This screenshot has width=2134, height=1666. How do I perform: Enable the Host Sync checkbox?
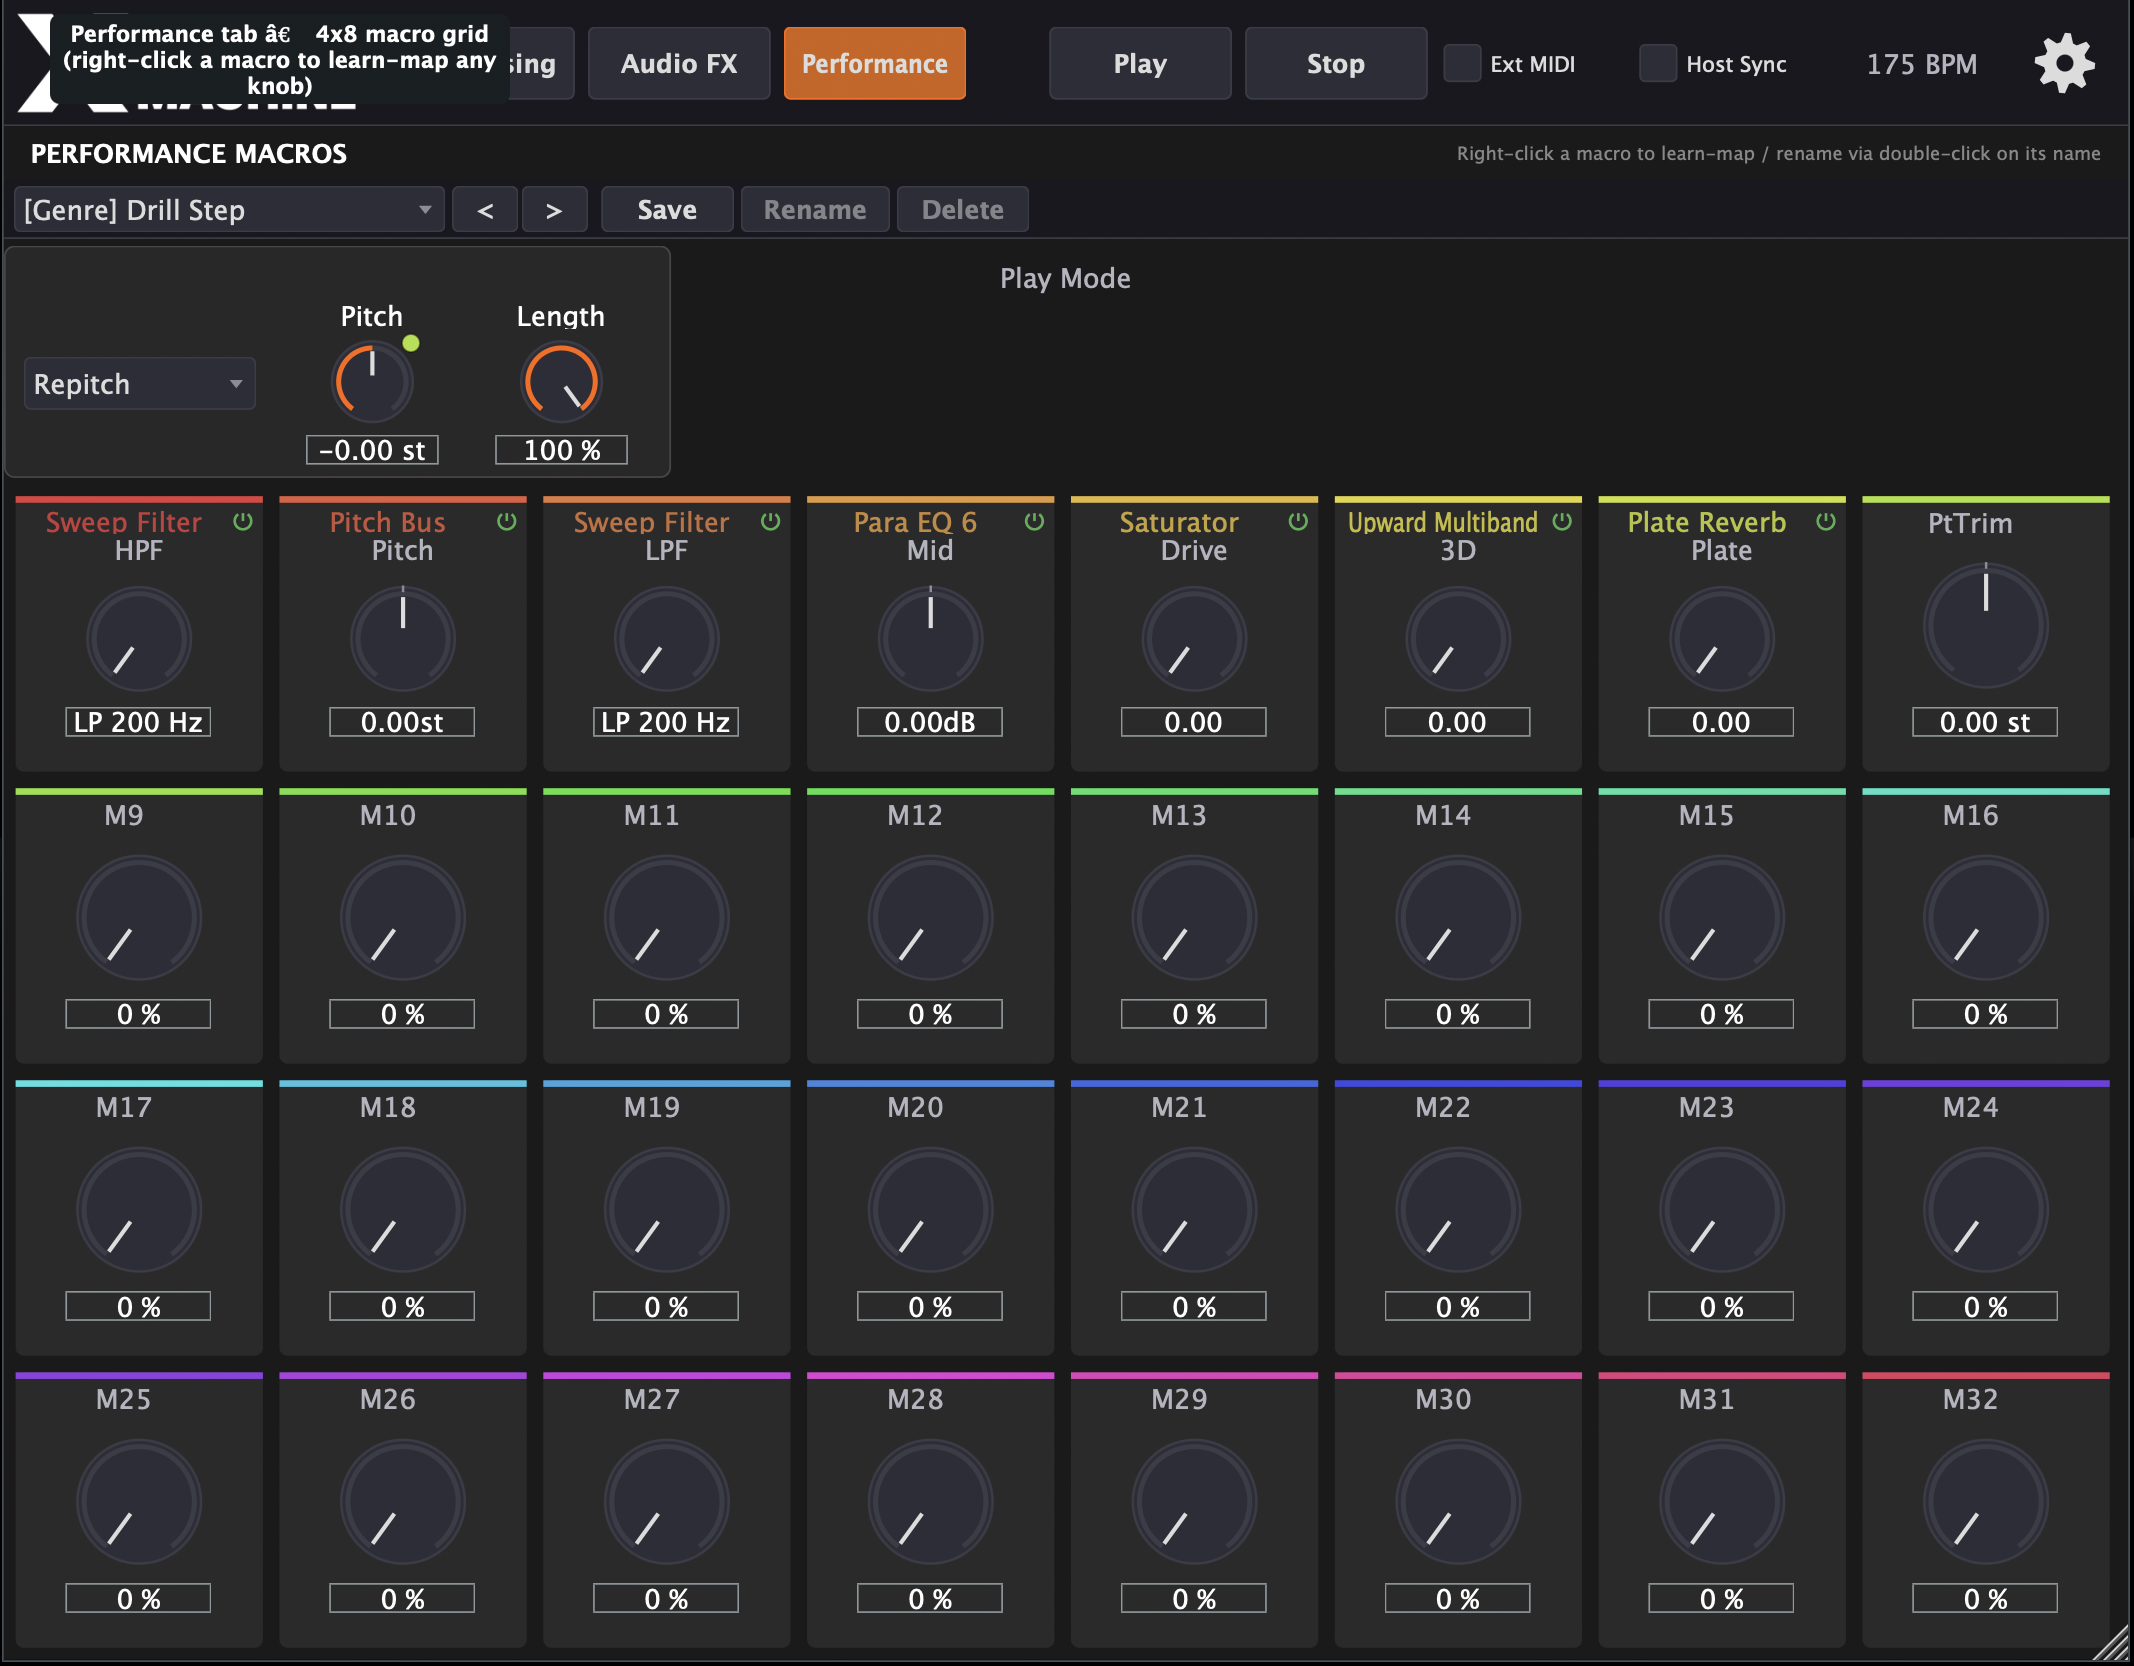[1658, 63]
